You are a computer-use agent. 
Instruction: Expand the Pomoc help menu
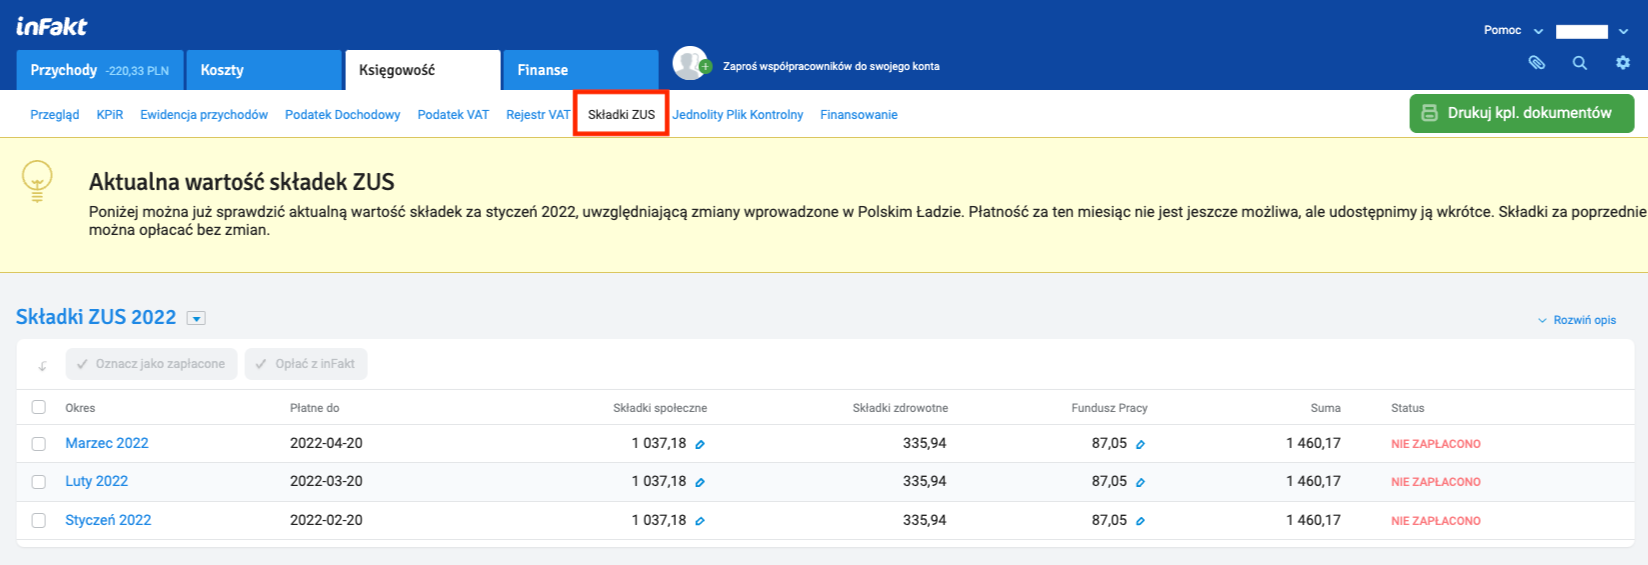click(1513, 30)
